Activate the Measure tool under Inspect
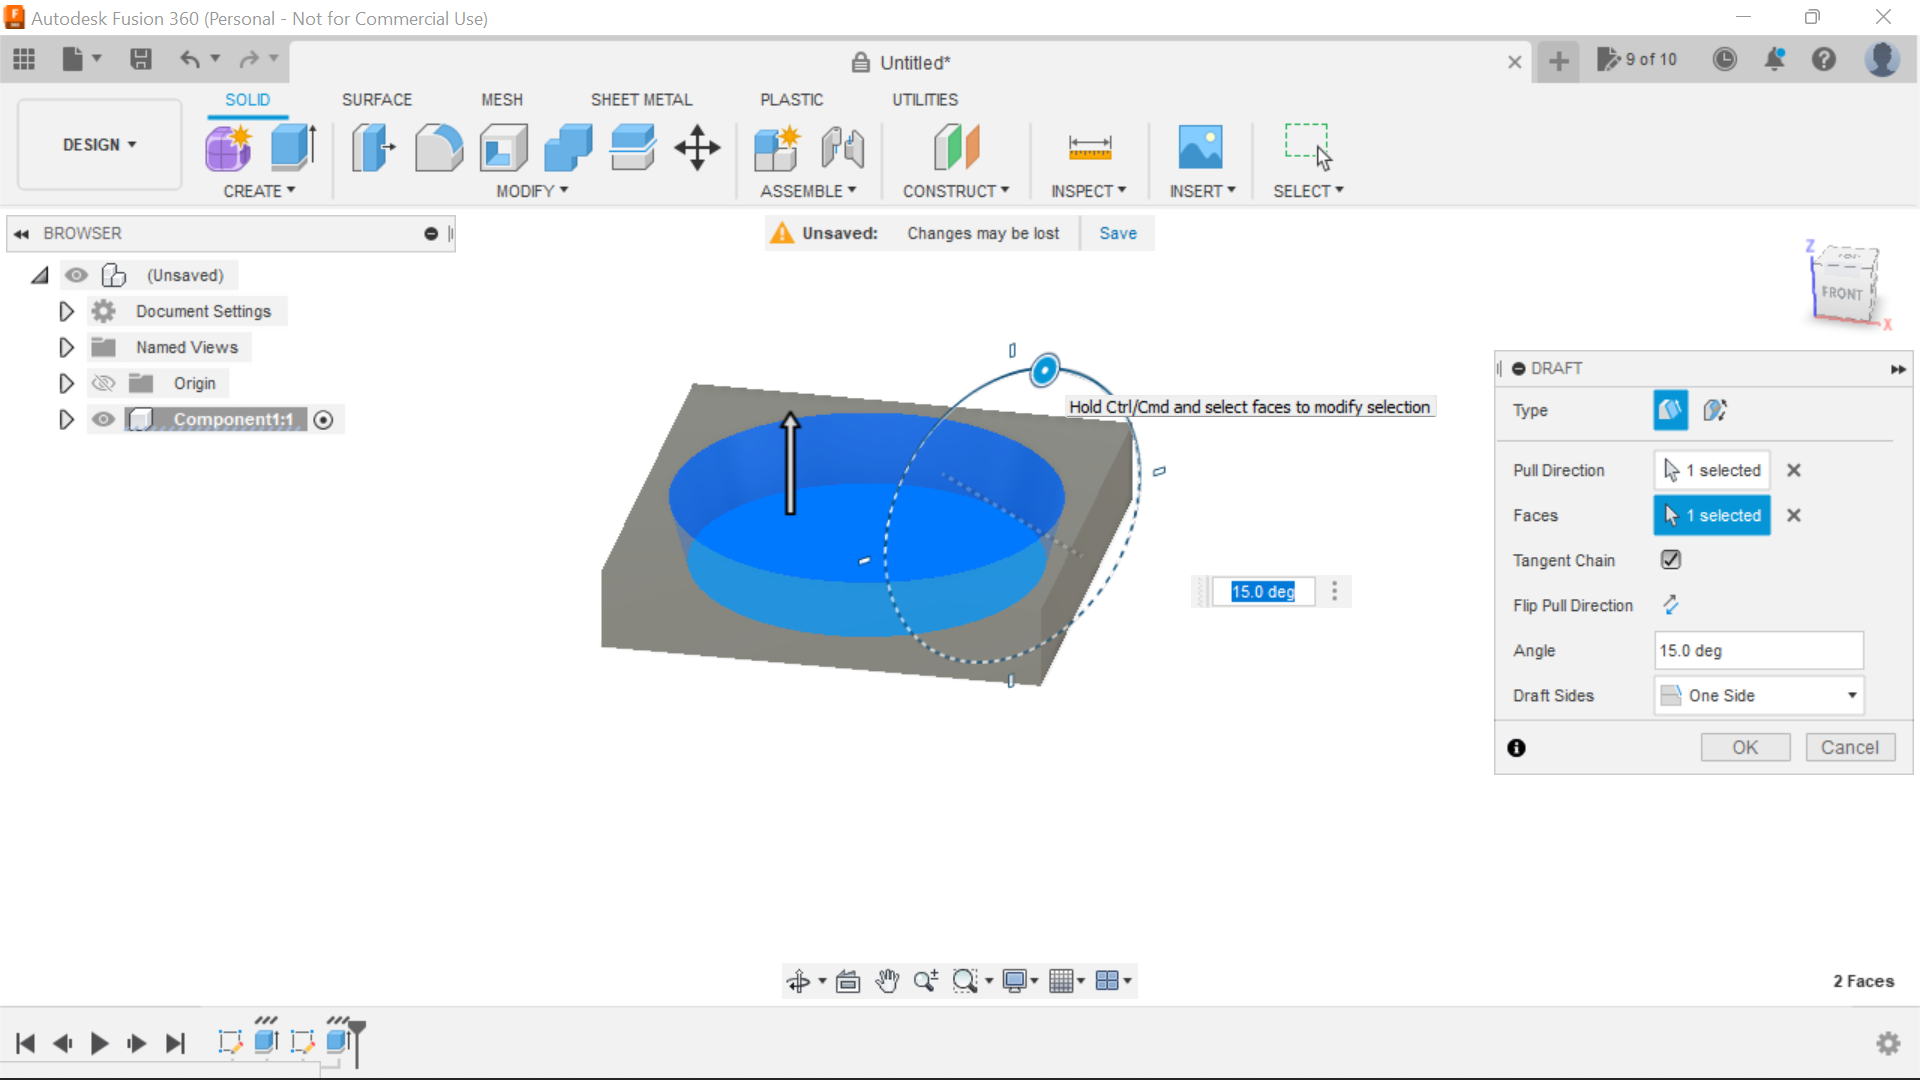The height and width of the screenshot is (1080, 1920). (x=1089, y=147)
